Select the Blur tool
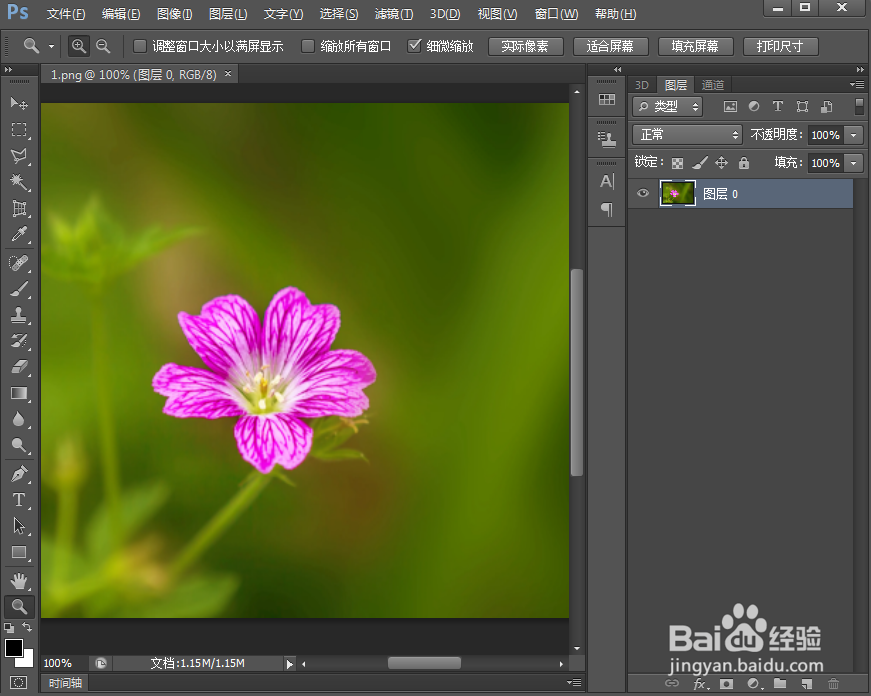Viewport: 871px width, 696px height. [x=19, y=419]
